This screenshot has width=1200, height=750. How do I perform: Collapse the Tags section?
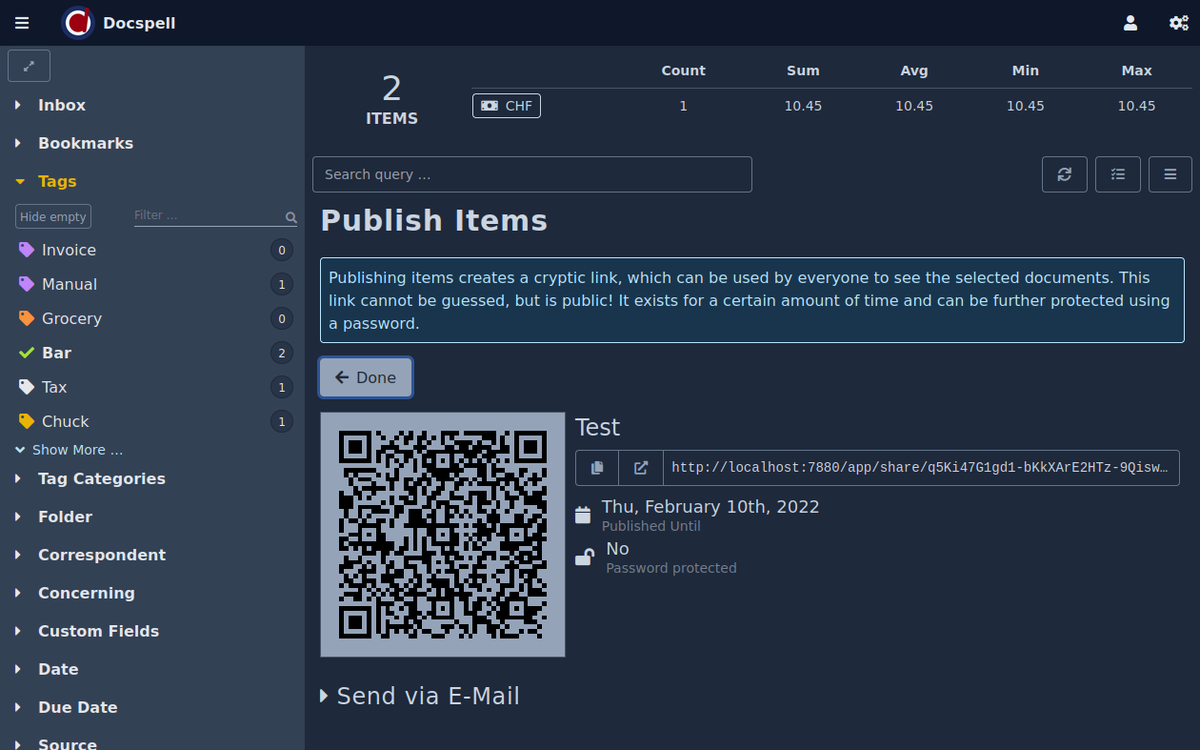(x=56, y=181)
